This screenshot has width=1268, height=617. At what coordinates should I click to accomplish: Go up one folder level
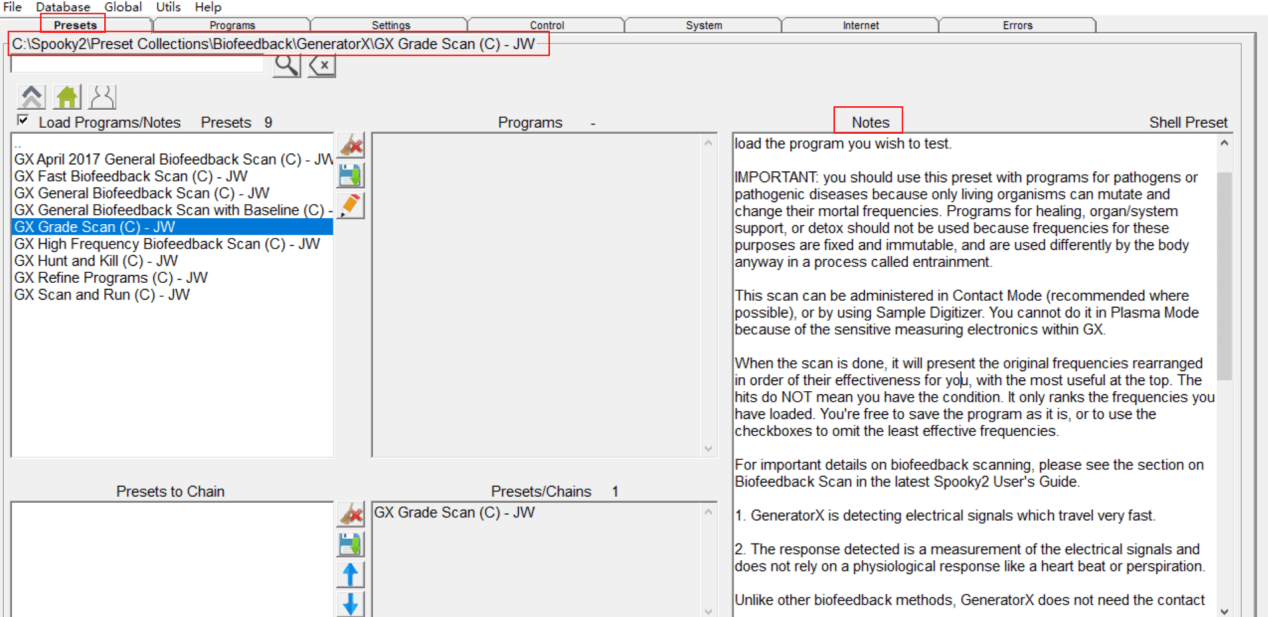click(32, 97)
